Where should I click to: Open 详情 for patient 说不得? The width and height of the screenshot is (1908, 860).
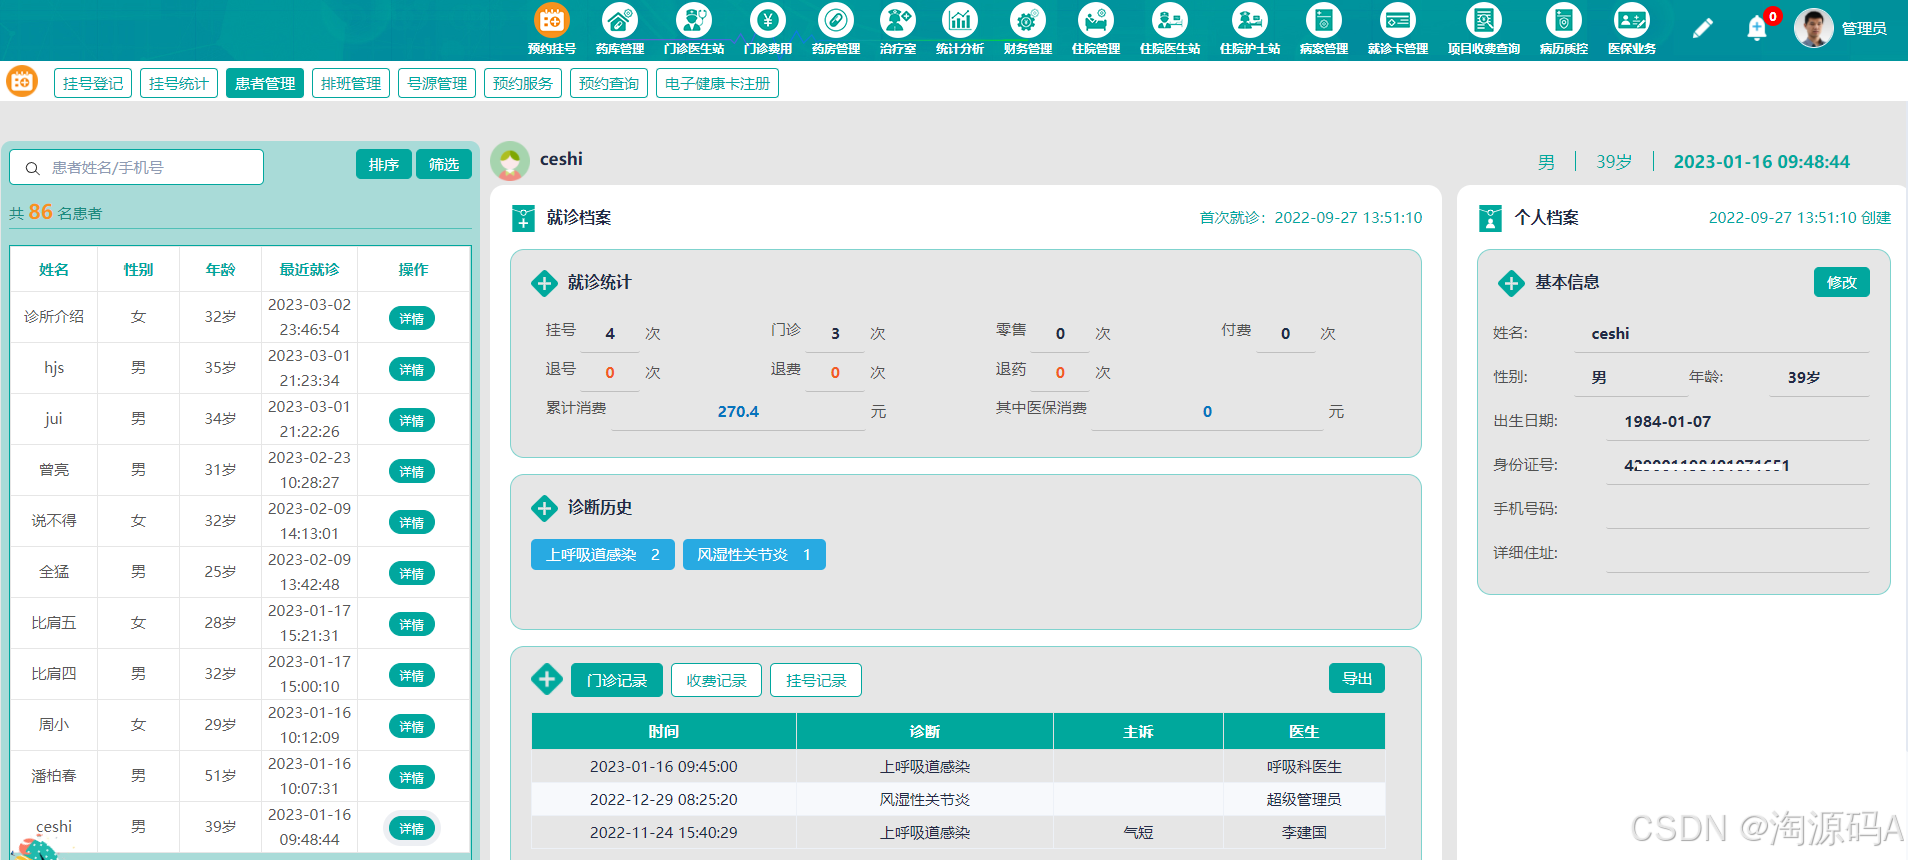click(x=412, y=522)
